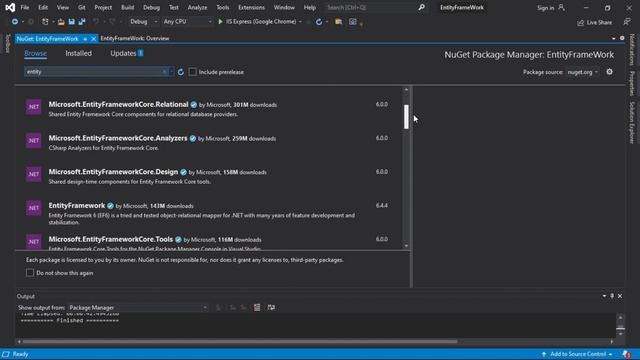Expand the search box history dropdown arrow

coord(171,72)
